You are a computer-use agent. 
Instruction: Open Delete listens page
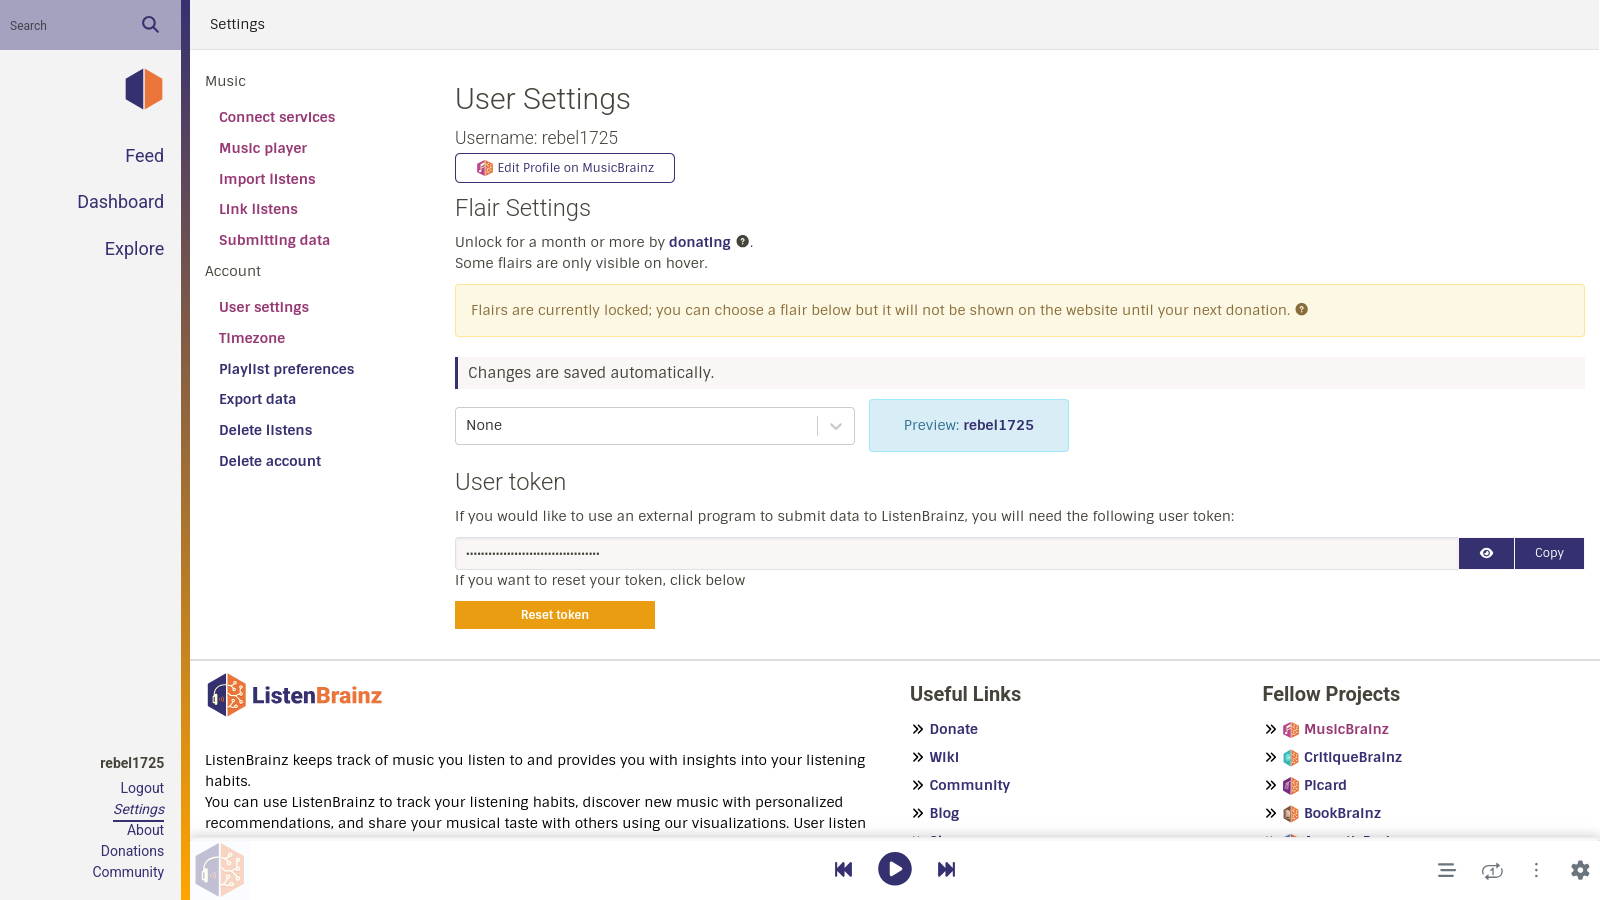[x=265, y=430]
